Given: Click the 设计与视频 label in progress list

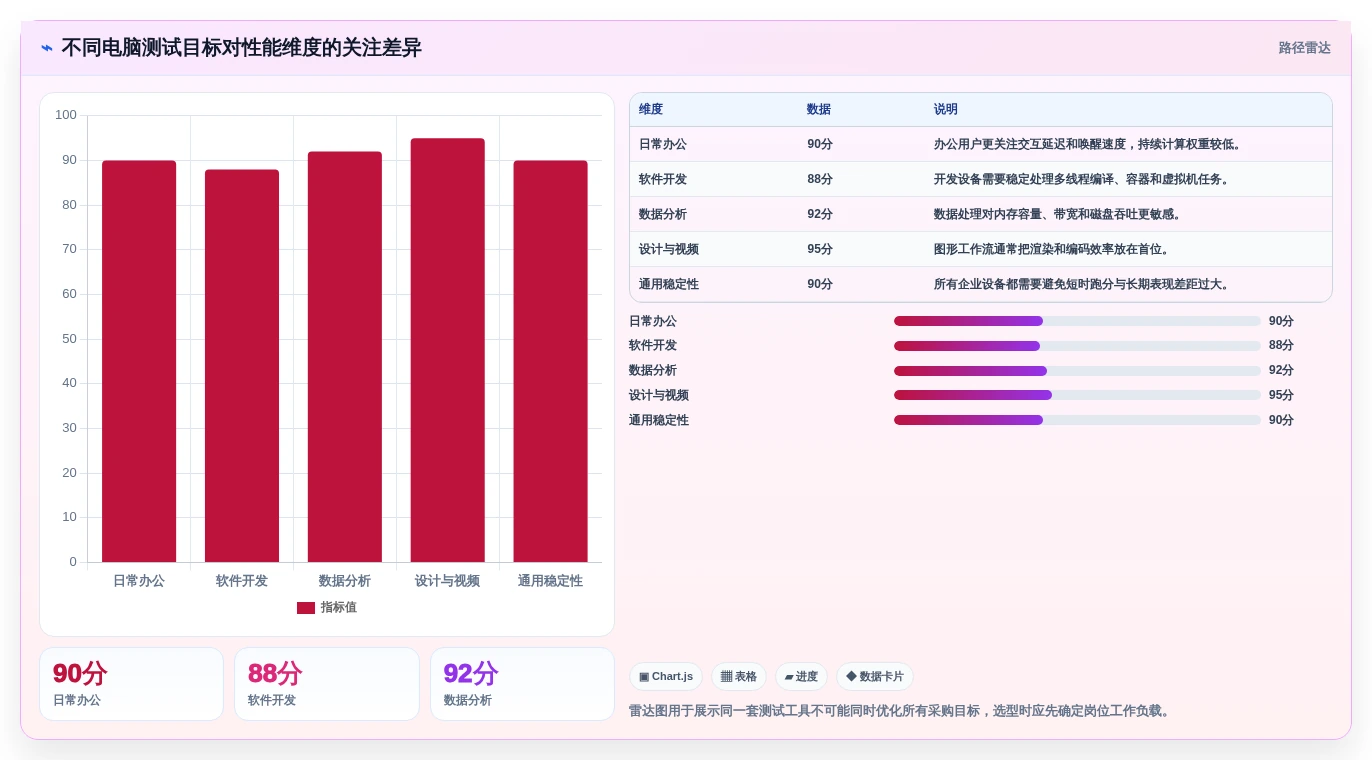Looking at the screenshot, I should tap(659, 395).
